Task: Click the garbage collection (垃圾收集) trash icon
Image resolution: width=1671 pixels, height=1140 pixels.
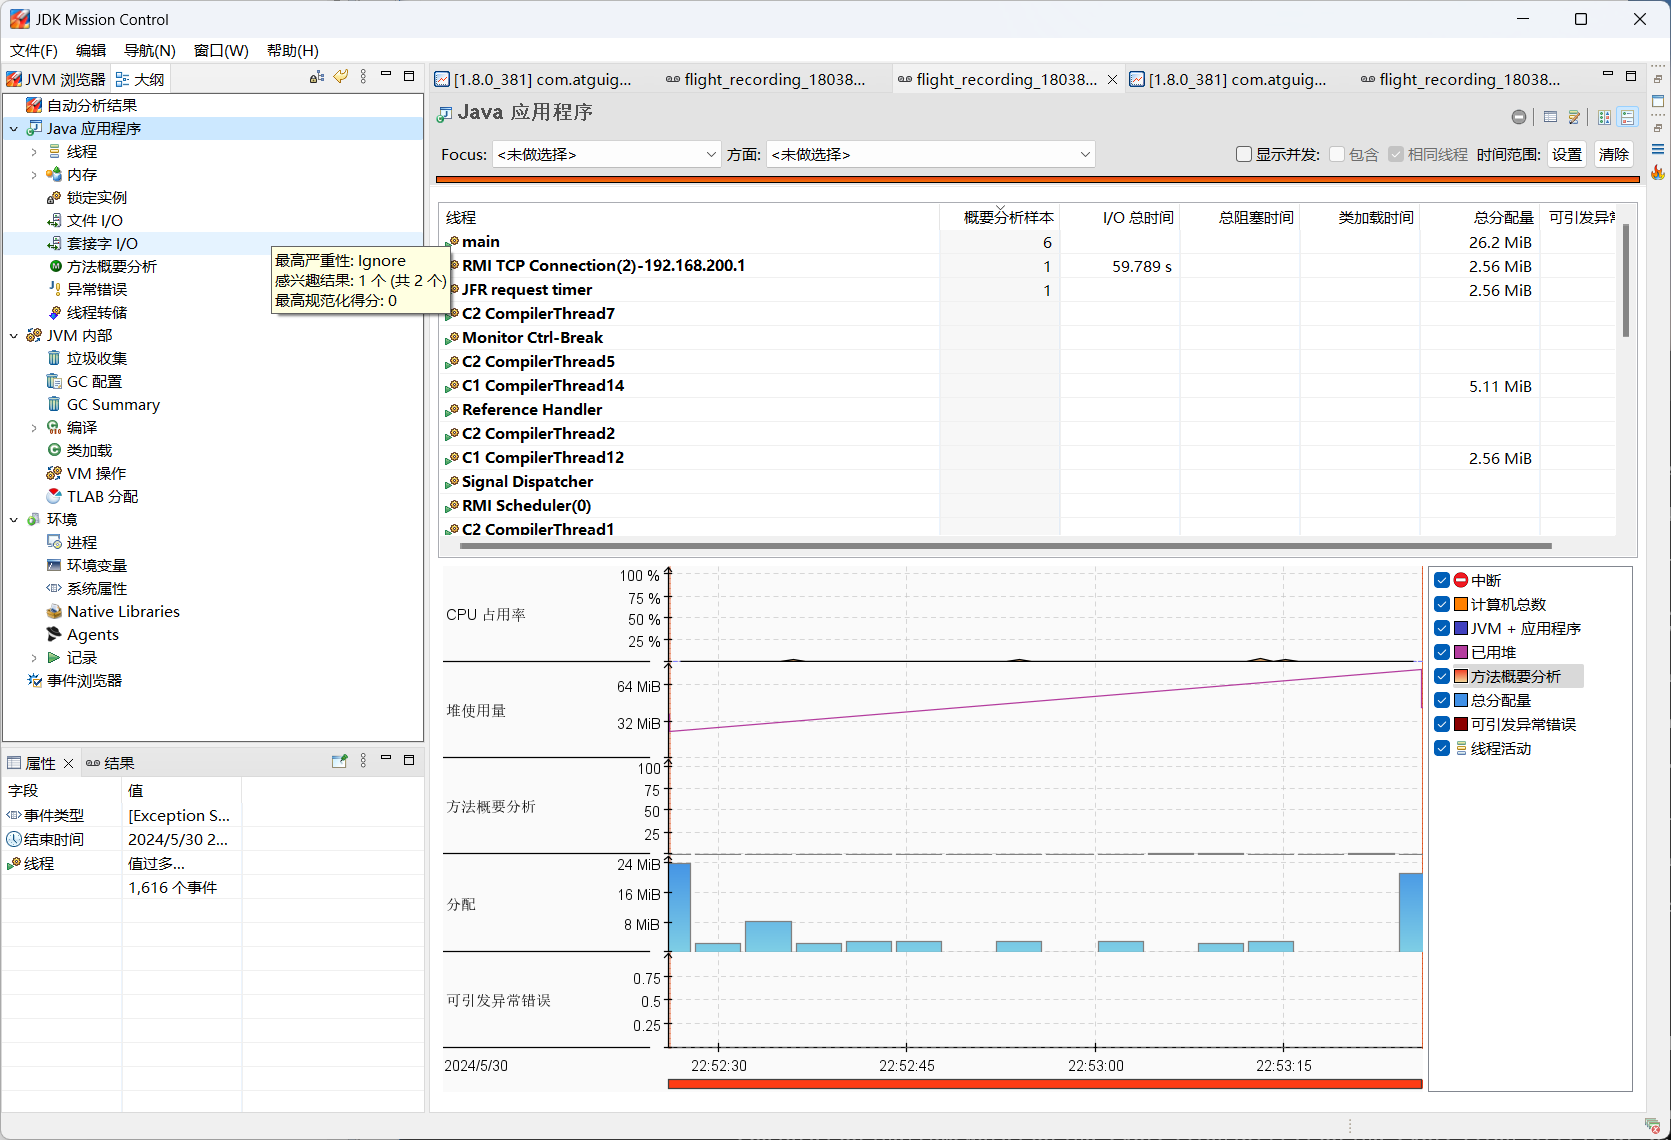Action: pyautogui.click(x=54, y=358)
